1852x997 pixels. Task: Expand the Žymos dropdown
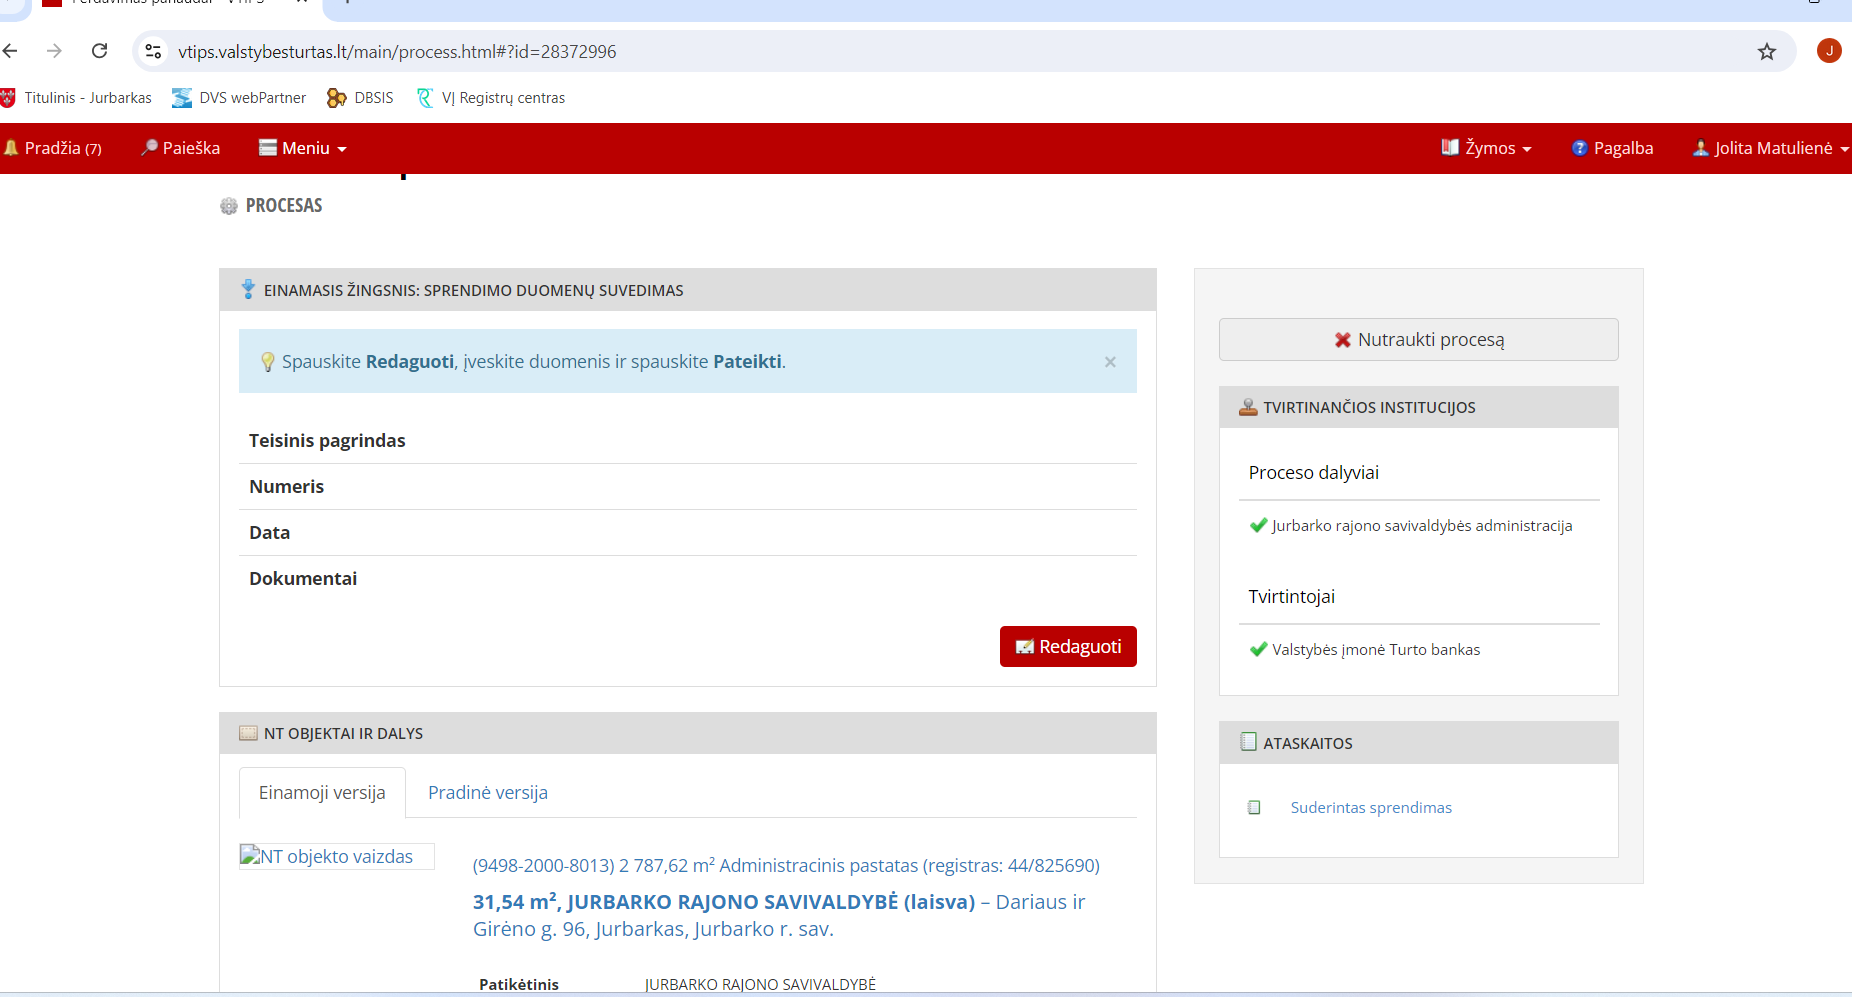(x=1487, y=148)
